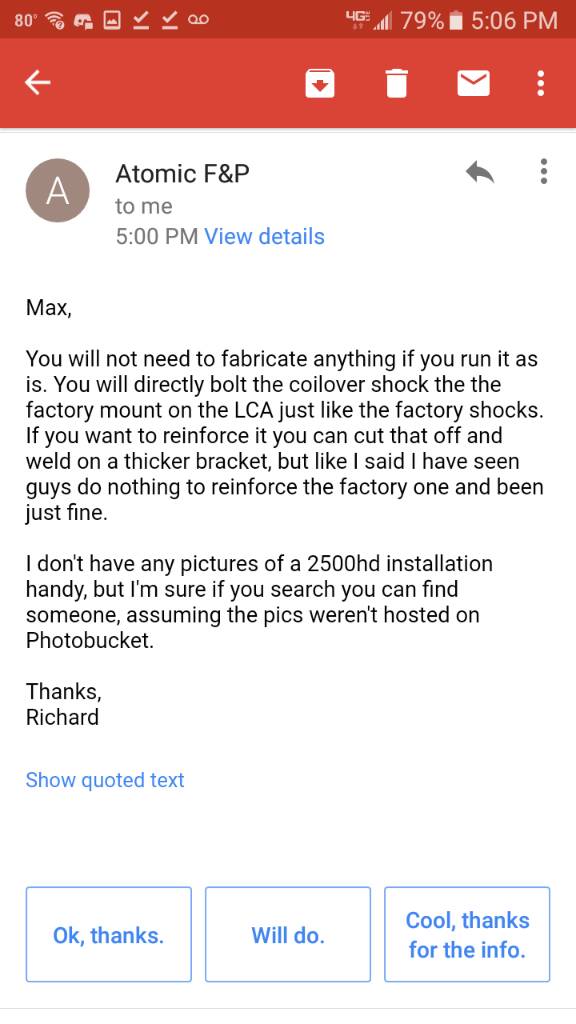Delete the email using trash icon

click(396, 83)
